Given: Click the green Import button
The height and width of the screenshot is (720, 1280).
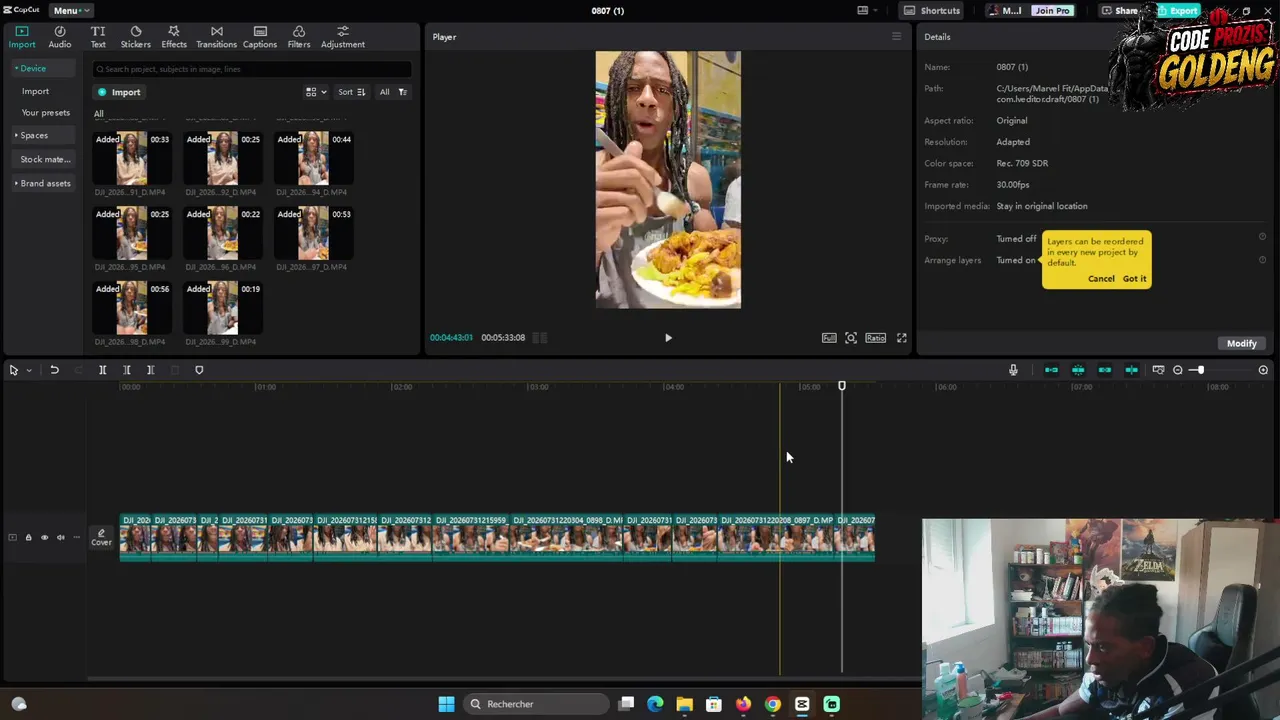Looking at the screenshot, I should (x=119, y=92).
